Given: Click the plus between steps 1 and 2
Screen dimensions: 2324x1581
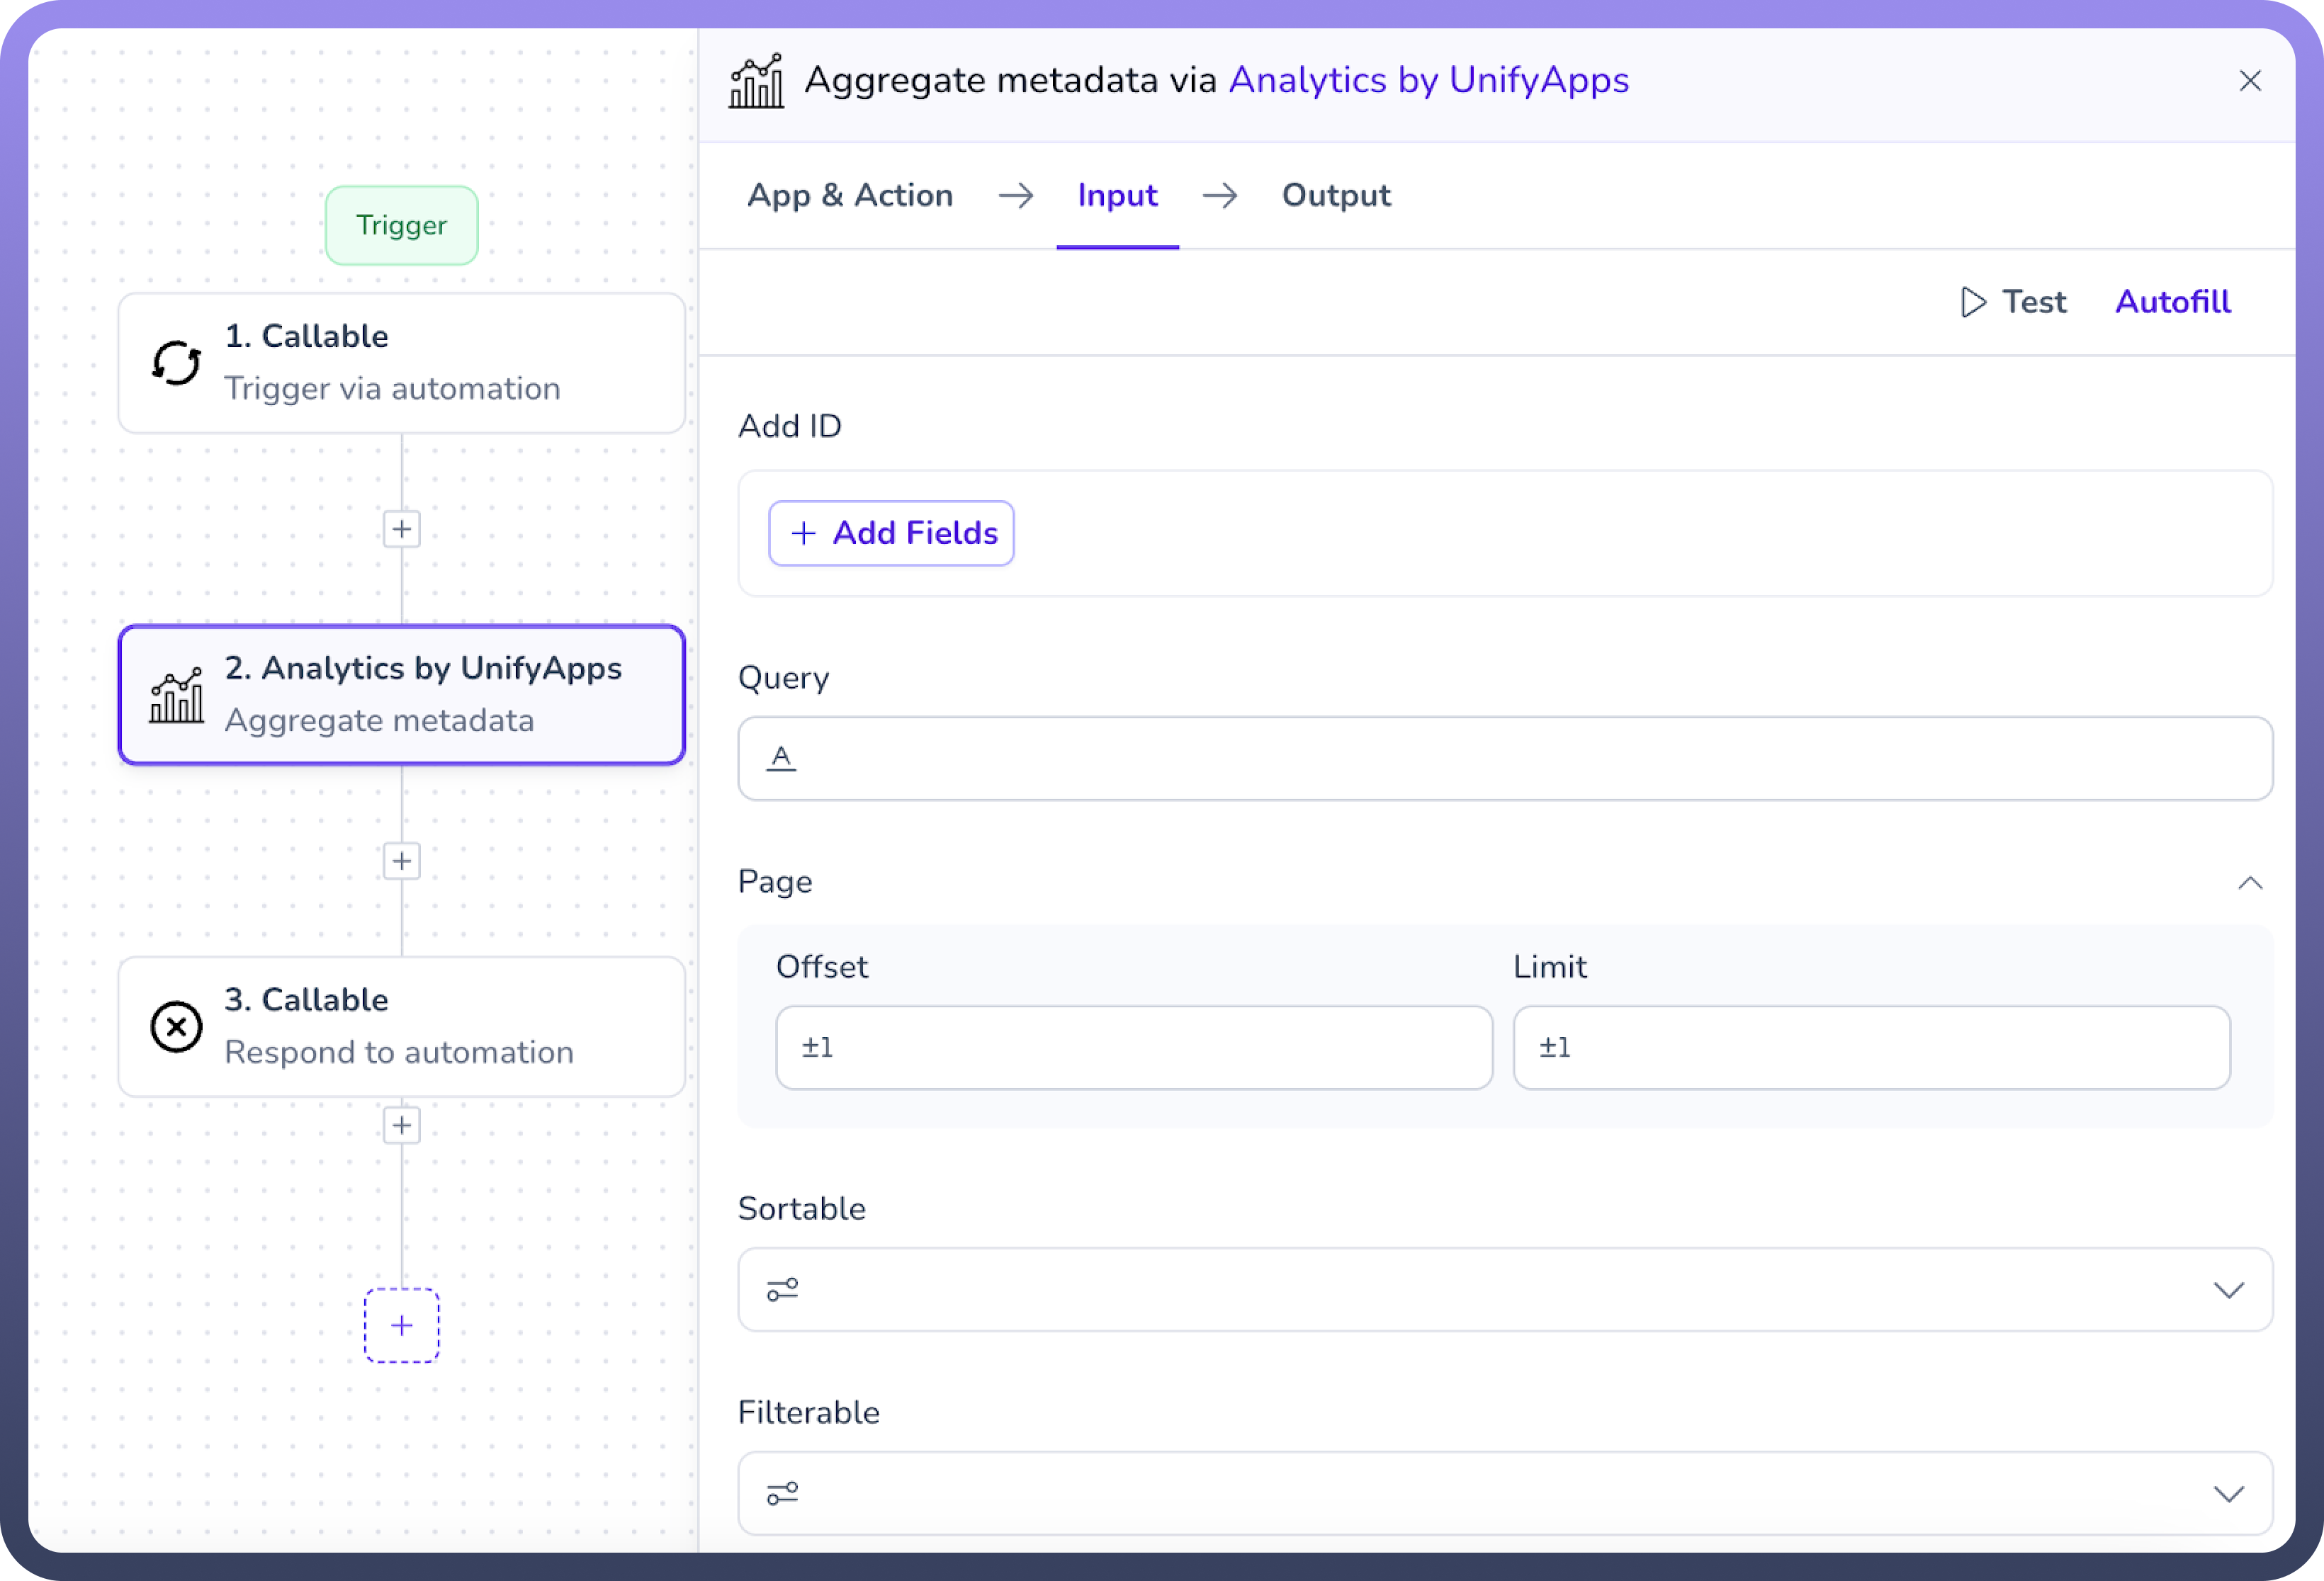Looking at the screenshot, I should coord(402,529).
